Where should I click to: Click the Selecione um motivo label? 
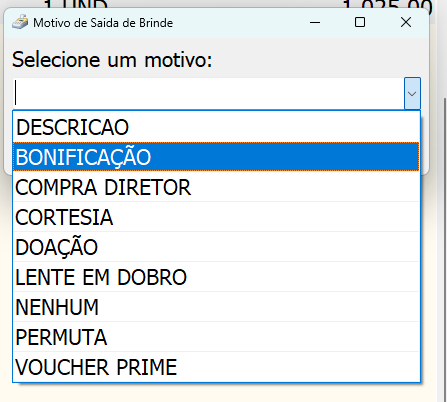point(112,60)
